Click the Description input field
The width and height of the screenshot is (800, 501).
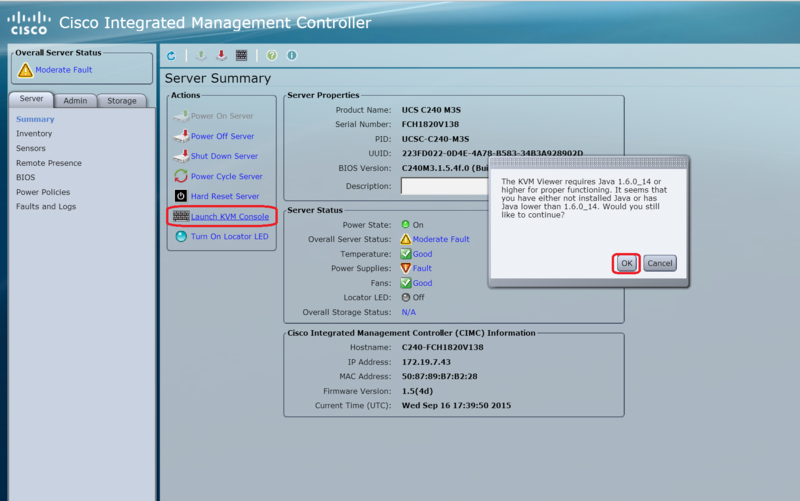click(445, 186)
